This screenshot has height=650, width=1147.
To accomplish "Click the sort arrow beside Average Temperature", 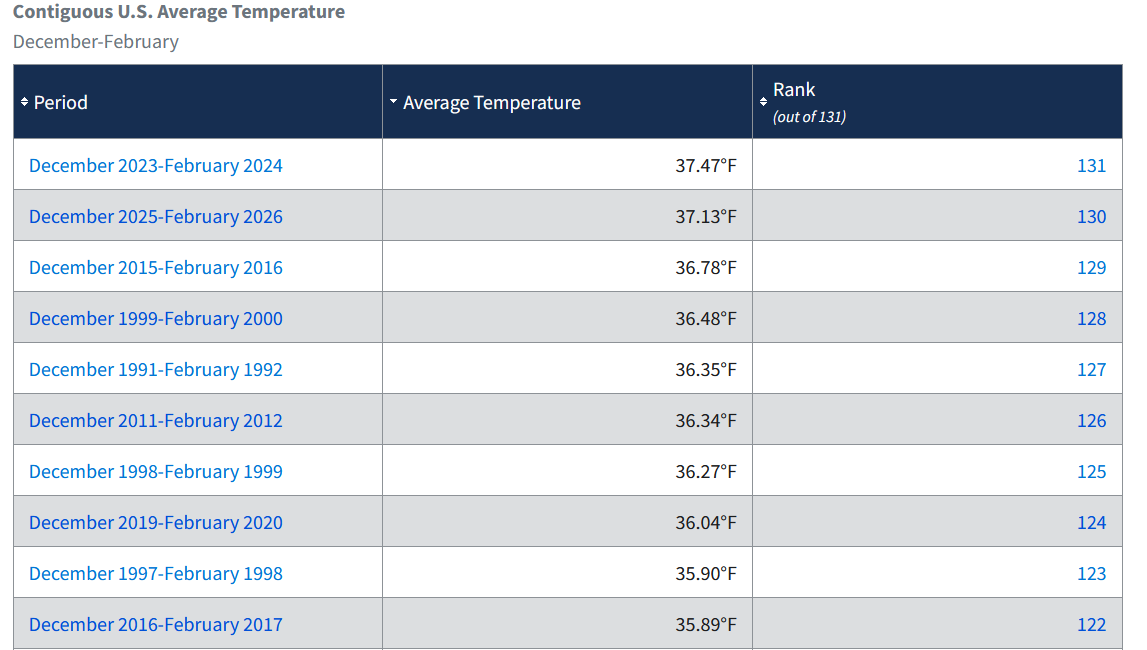I will [x=394, y=102].
